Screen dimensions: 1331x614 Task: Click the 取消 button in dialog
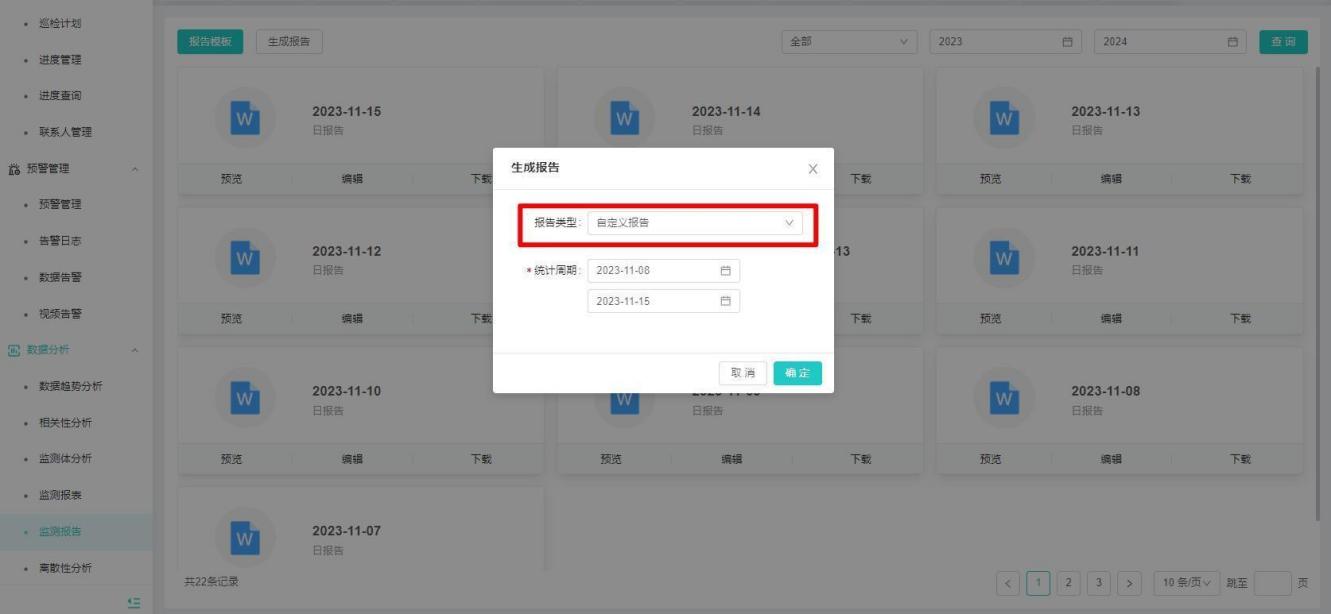743,373
